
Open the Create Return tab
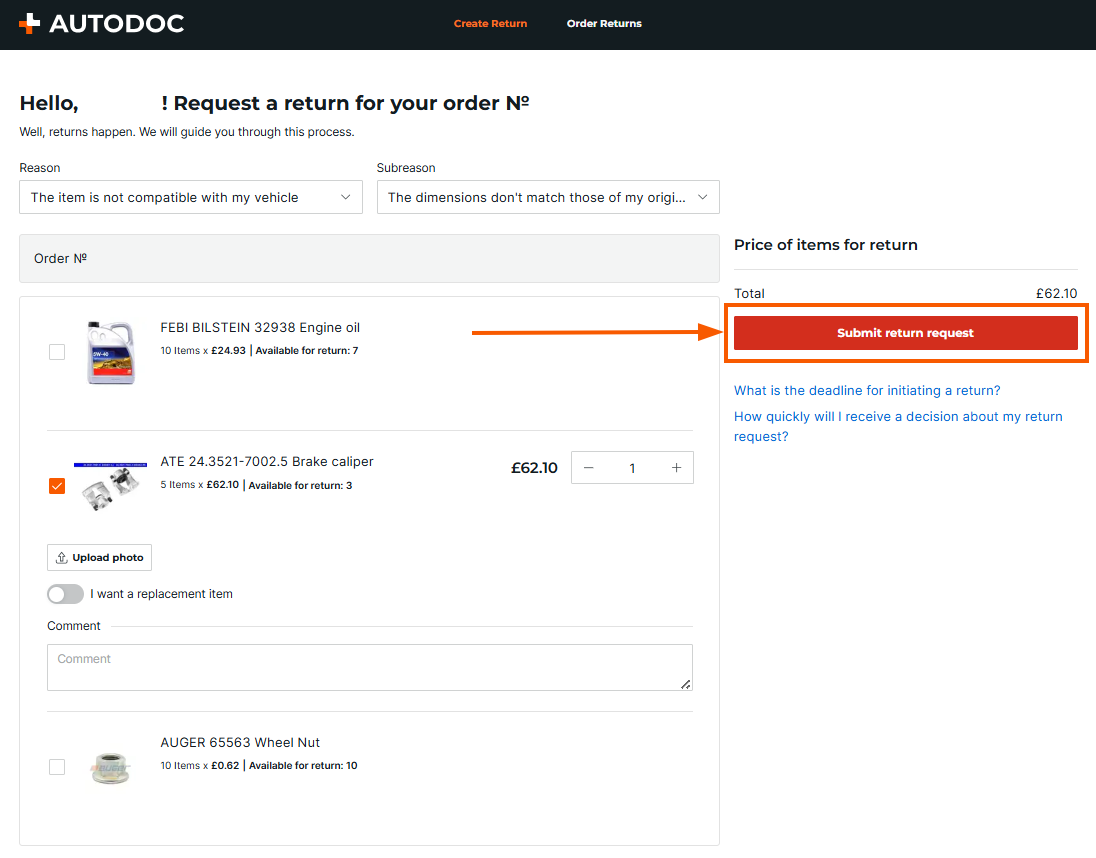[x=490, y=23]
